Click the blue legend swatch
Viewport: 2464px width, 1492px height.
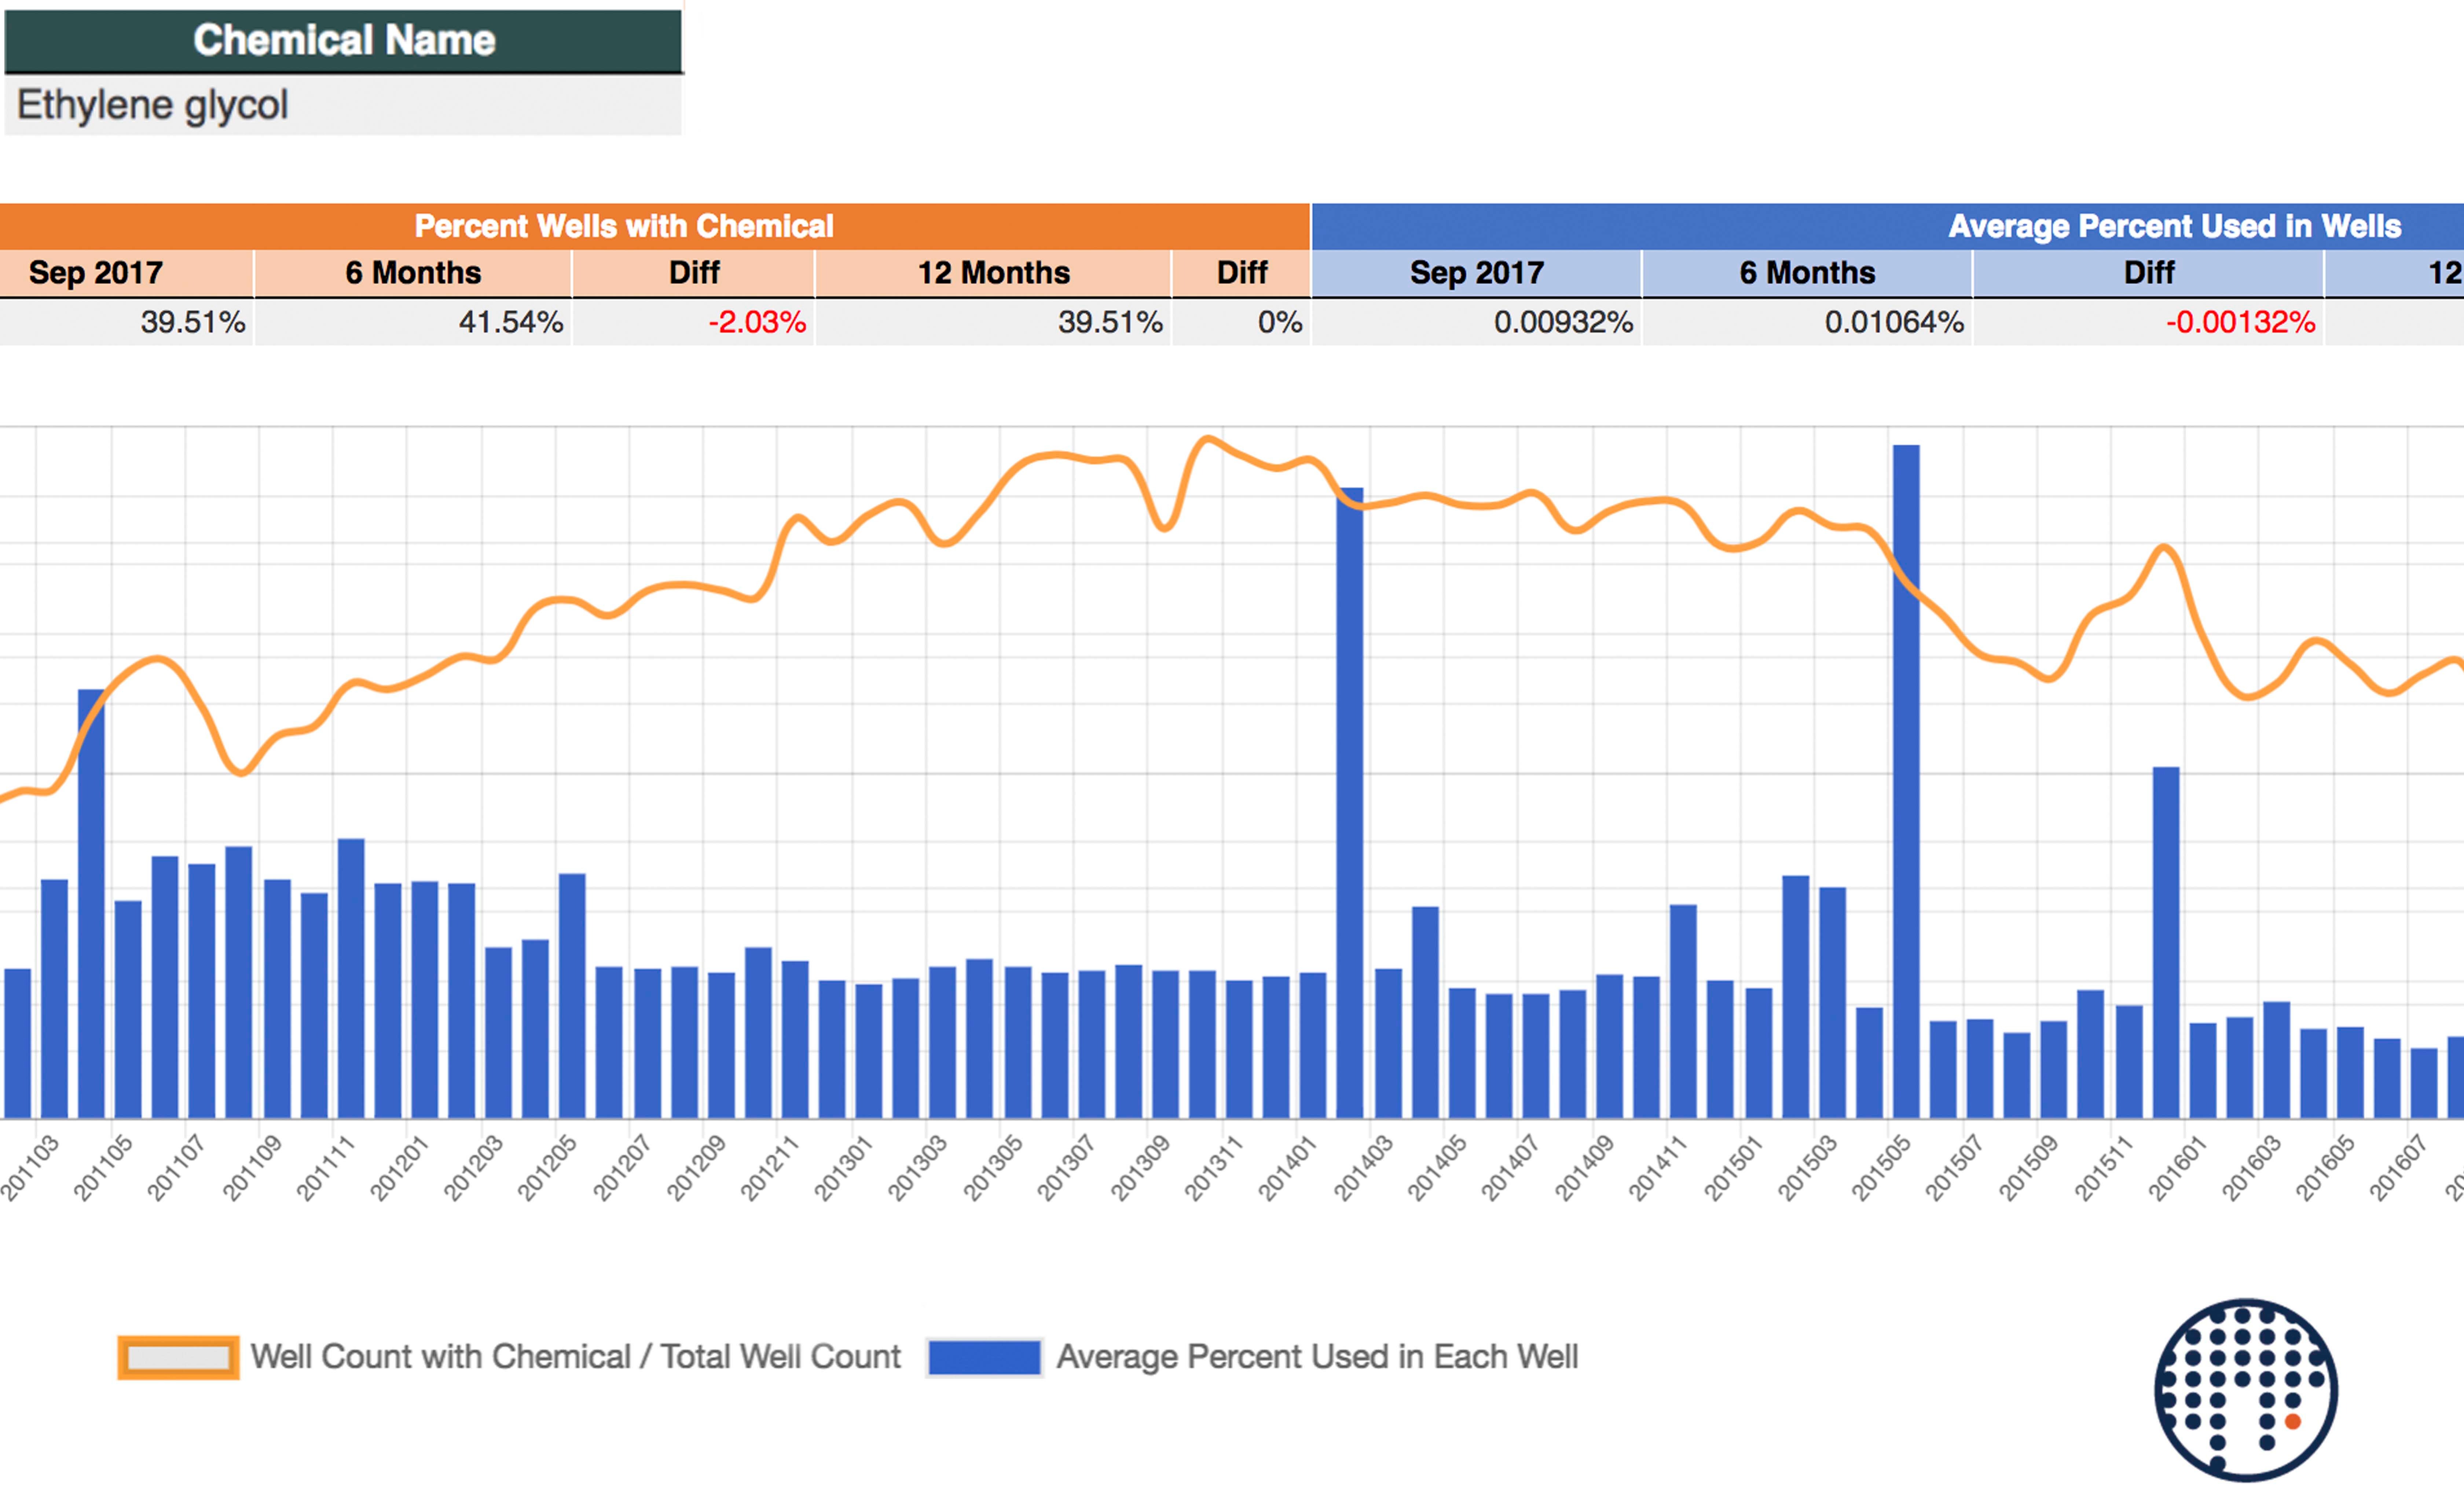984,1357
